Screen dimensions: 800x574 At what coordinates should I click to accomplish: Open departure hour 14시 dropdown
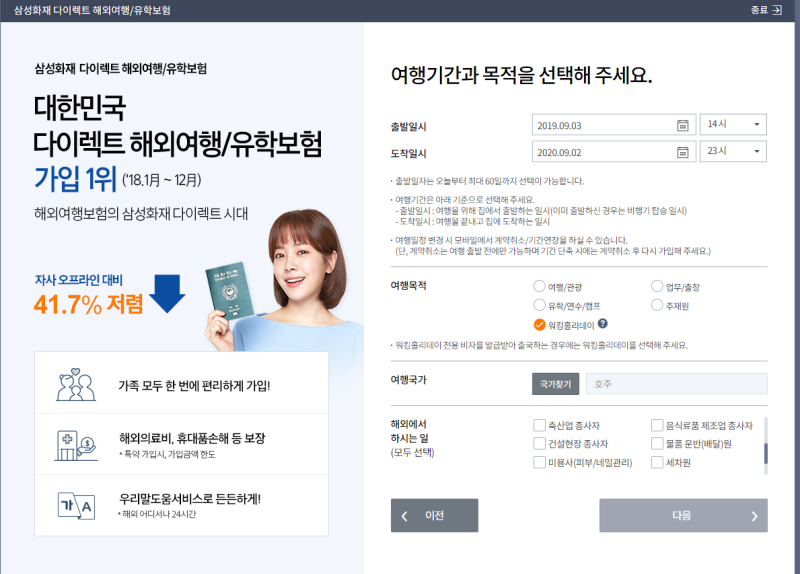click(x=733, y=124)
